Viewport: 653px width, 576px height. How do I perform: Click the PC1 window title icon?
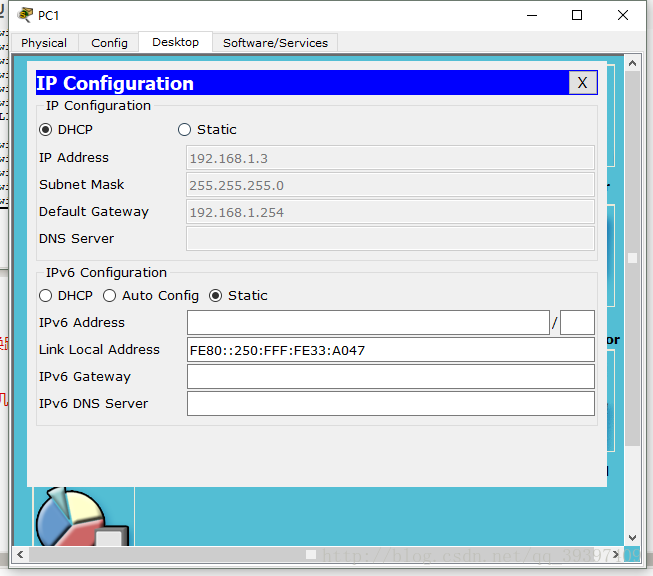click(x=25, y=15)
